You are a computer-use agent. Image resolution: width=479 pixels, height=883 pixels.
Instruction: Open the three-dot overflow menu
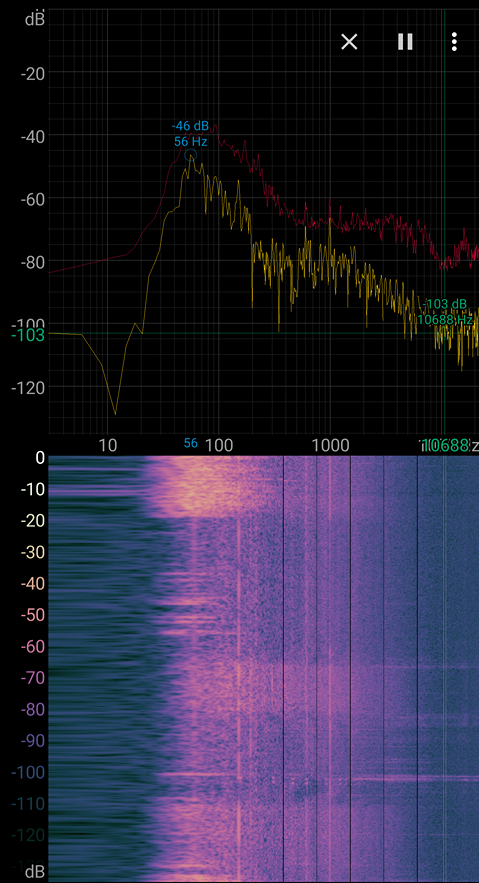(x=454, y=42)
